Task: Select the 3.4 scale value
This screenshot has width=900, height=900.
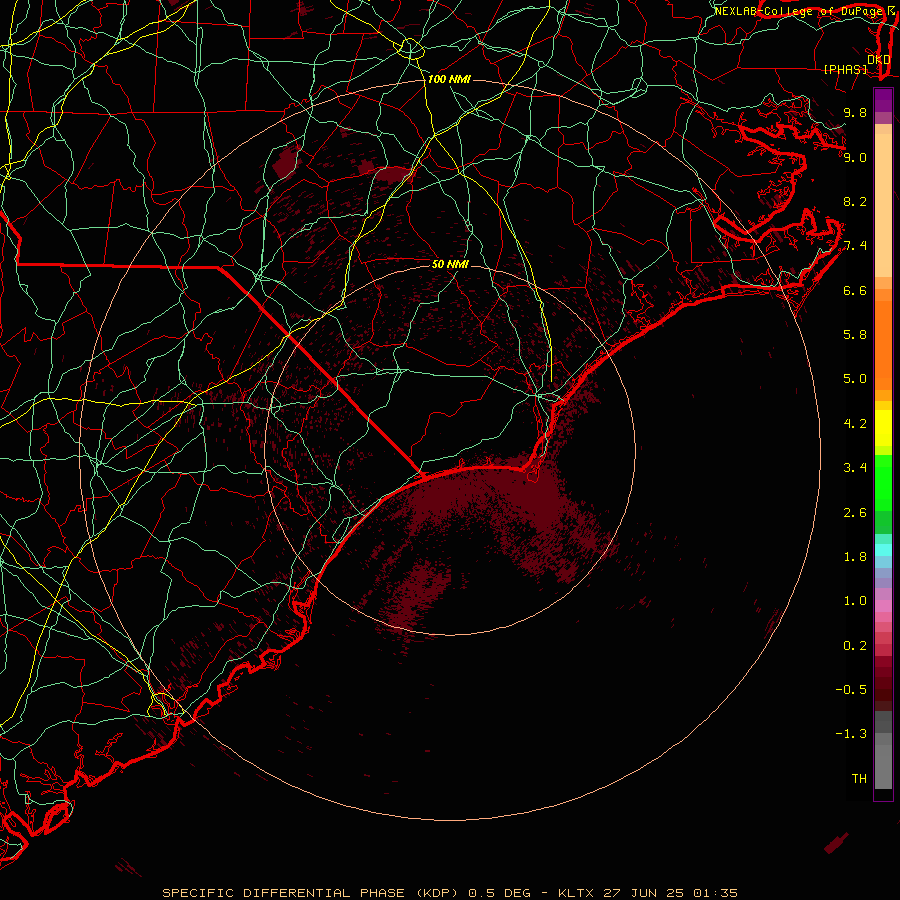Action: click(855, 468)
